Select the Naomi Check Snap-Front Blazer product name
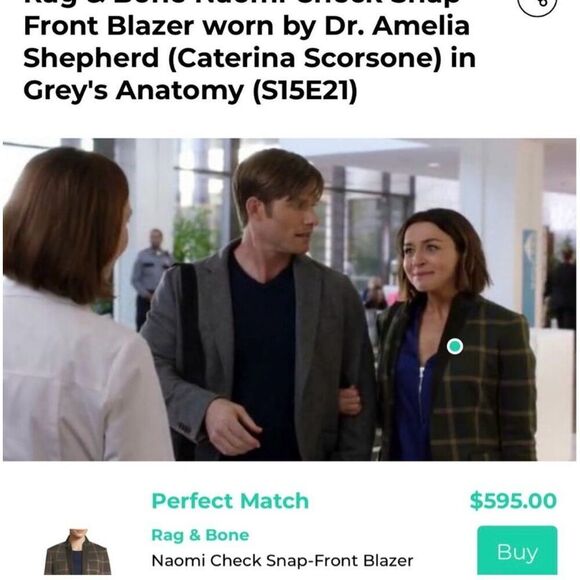The image size is (580, 580). [282, 561]
